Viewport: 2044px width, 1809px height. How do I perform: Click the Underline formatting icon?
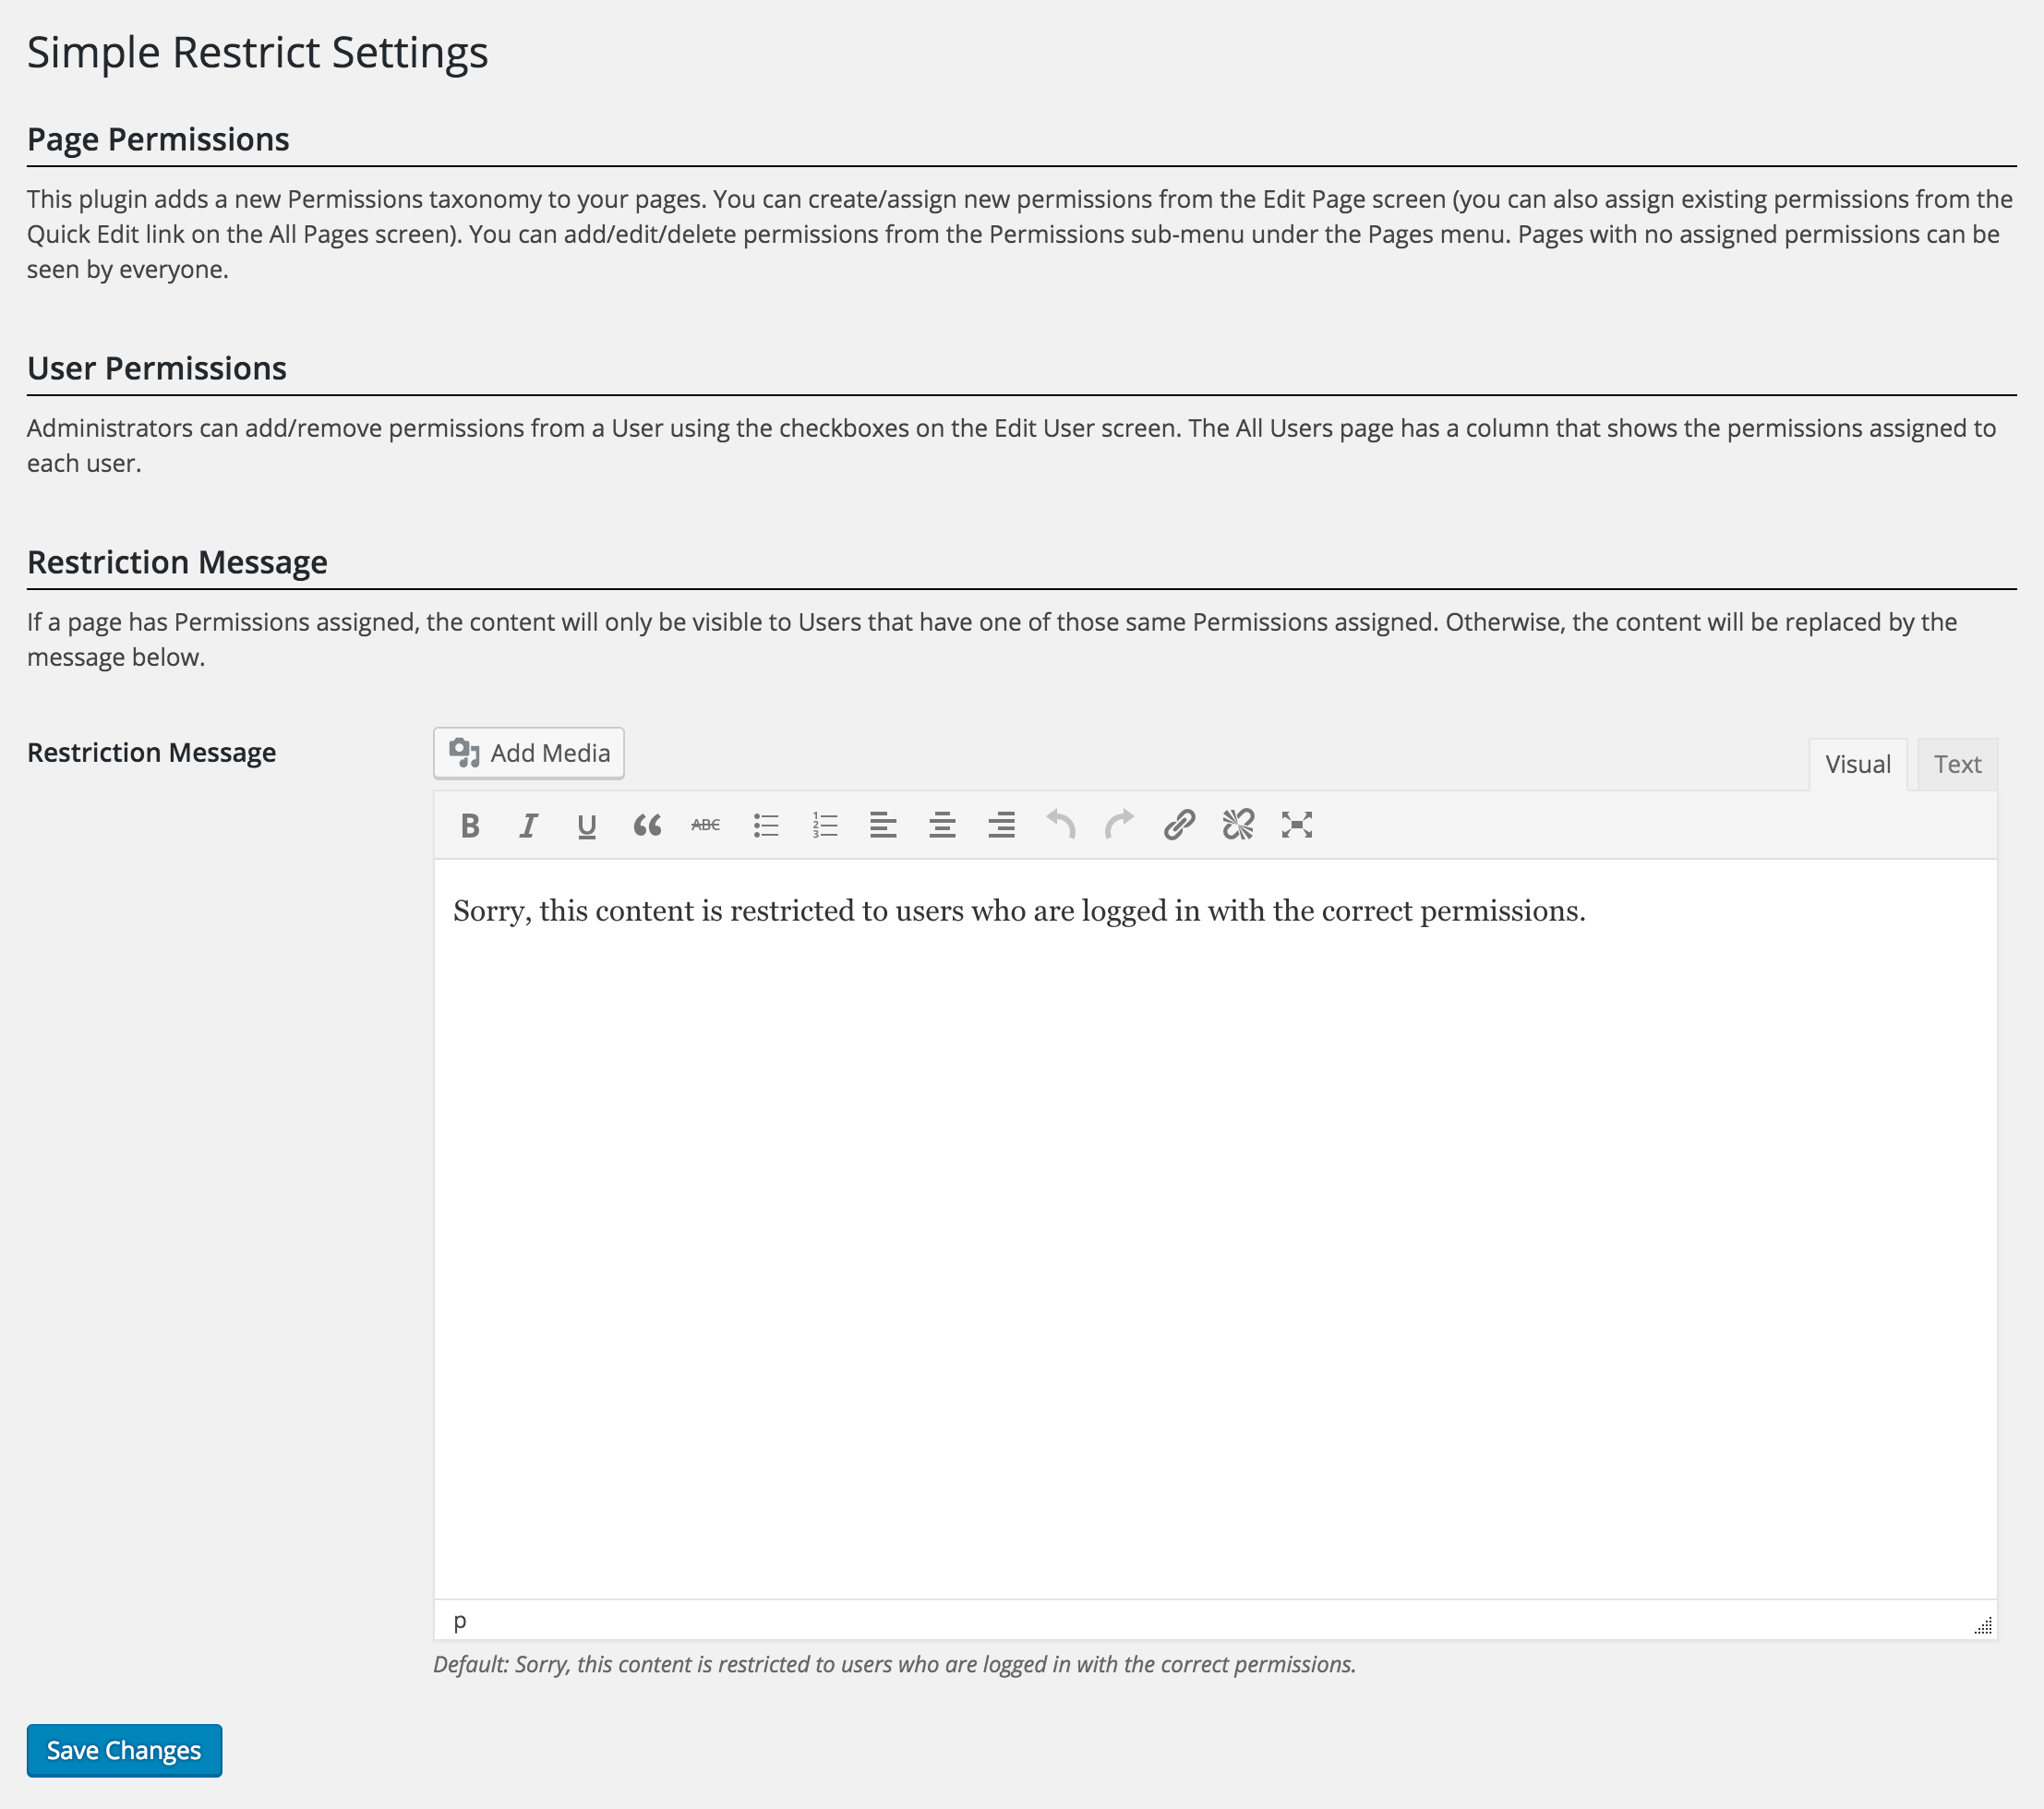(586, 823)
